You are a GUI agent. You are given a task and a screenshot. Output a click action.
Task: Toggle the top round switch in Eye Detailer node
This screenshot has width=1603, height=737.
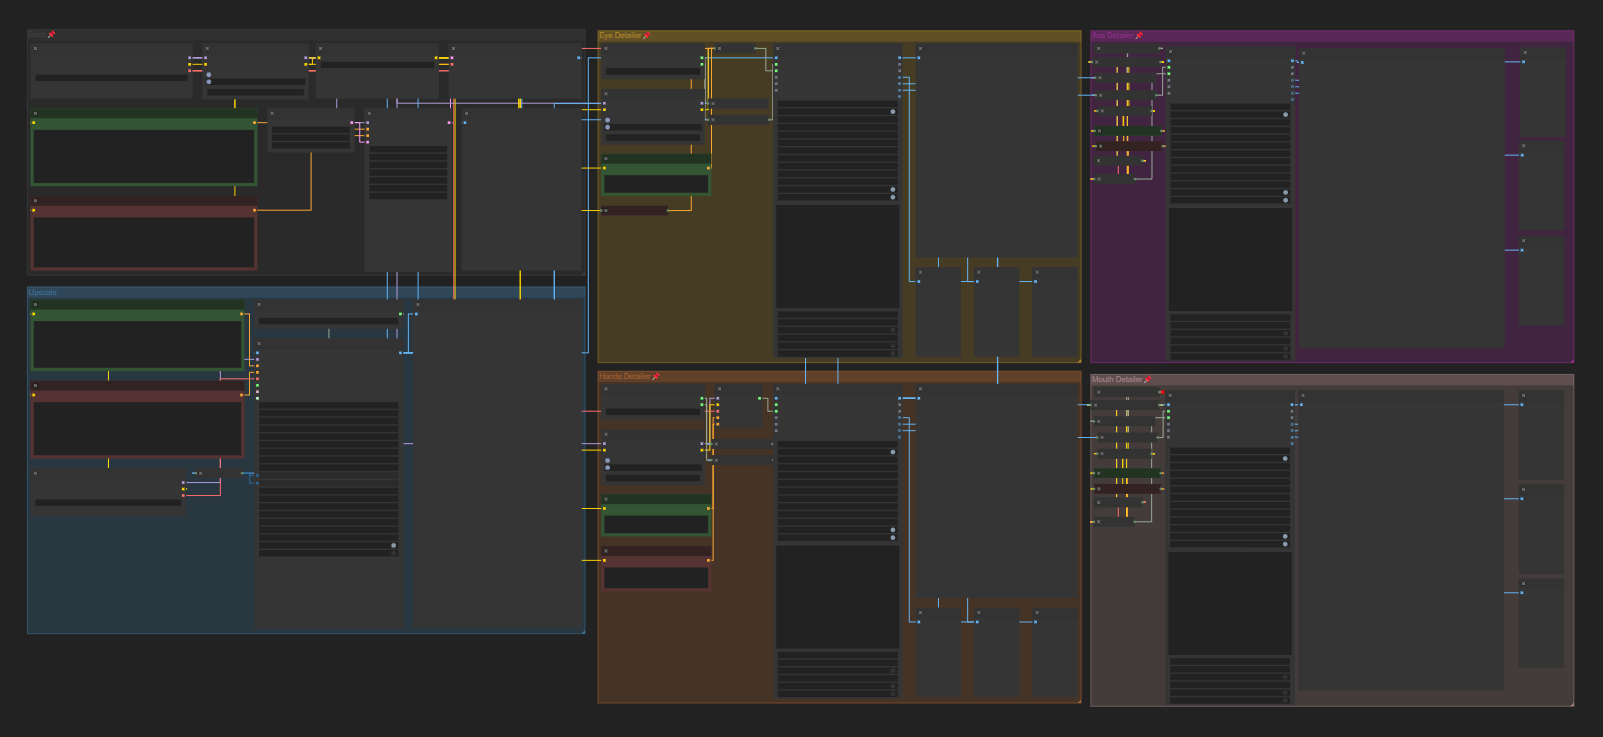893,112
